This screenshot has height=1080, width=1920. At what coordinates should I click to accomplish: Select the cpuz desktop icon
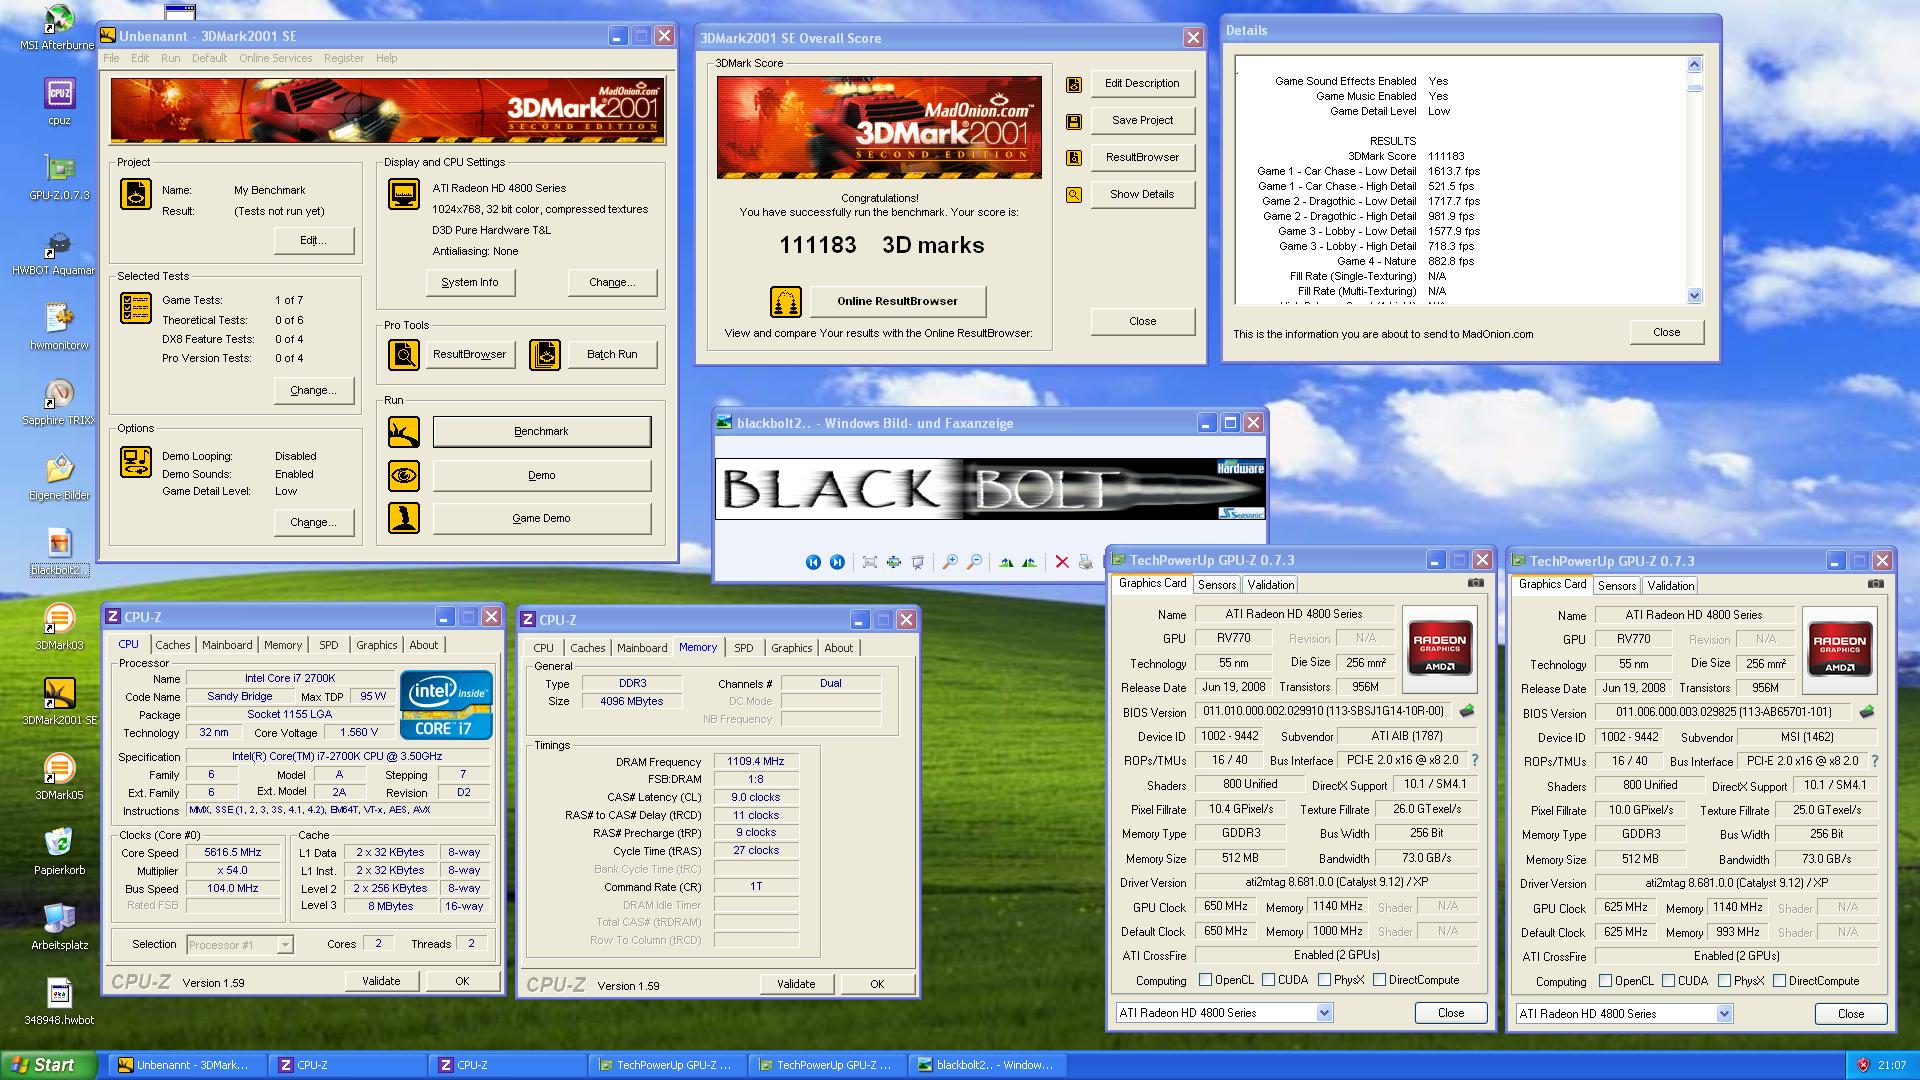59,102
